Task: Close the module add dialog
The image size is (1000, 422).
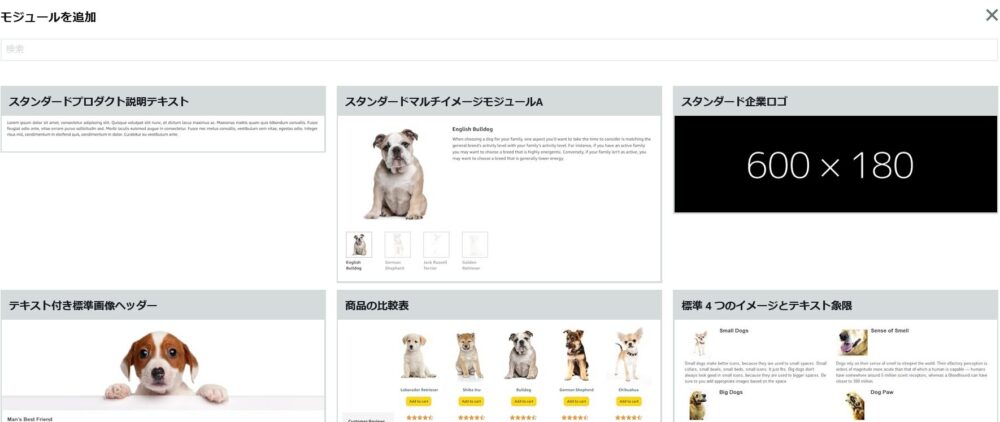Action: coord(991,15)
